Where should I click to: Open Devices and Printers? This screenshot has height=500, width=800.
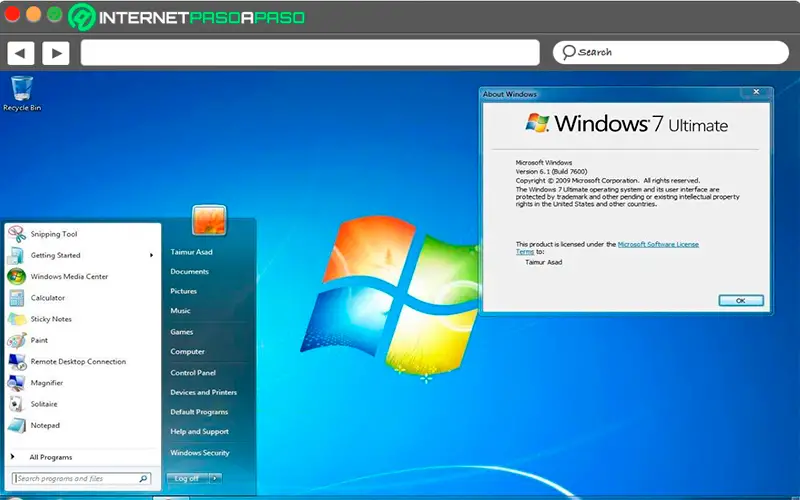(x=204, y=392)
